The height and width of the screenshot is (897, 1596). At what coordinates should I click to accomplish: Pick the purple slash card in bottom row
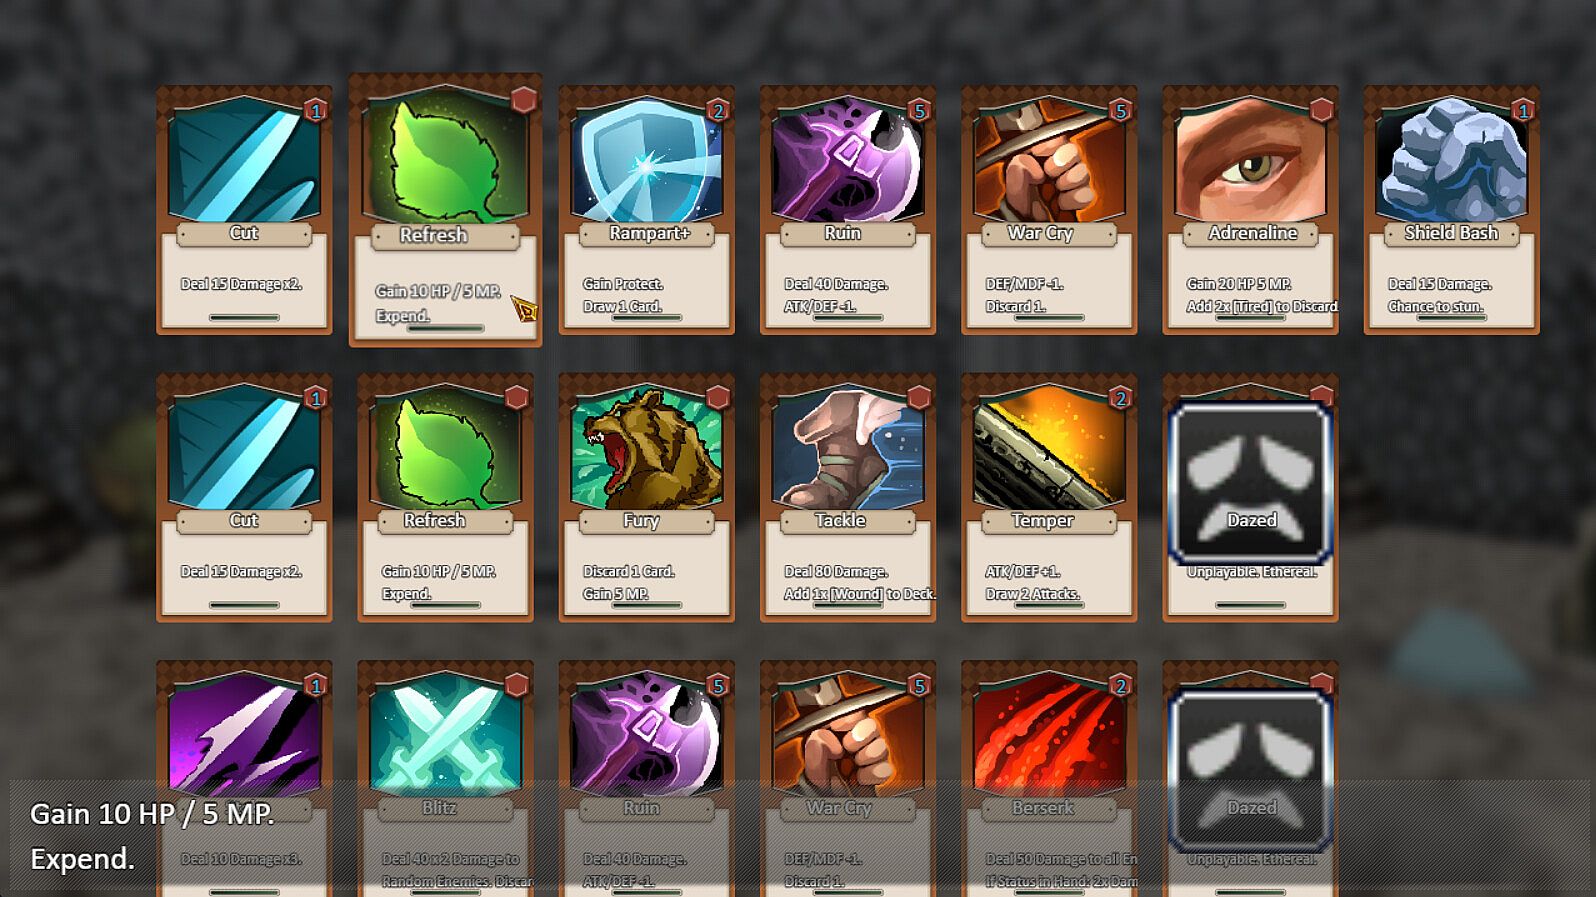[x=244, y=779]
